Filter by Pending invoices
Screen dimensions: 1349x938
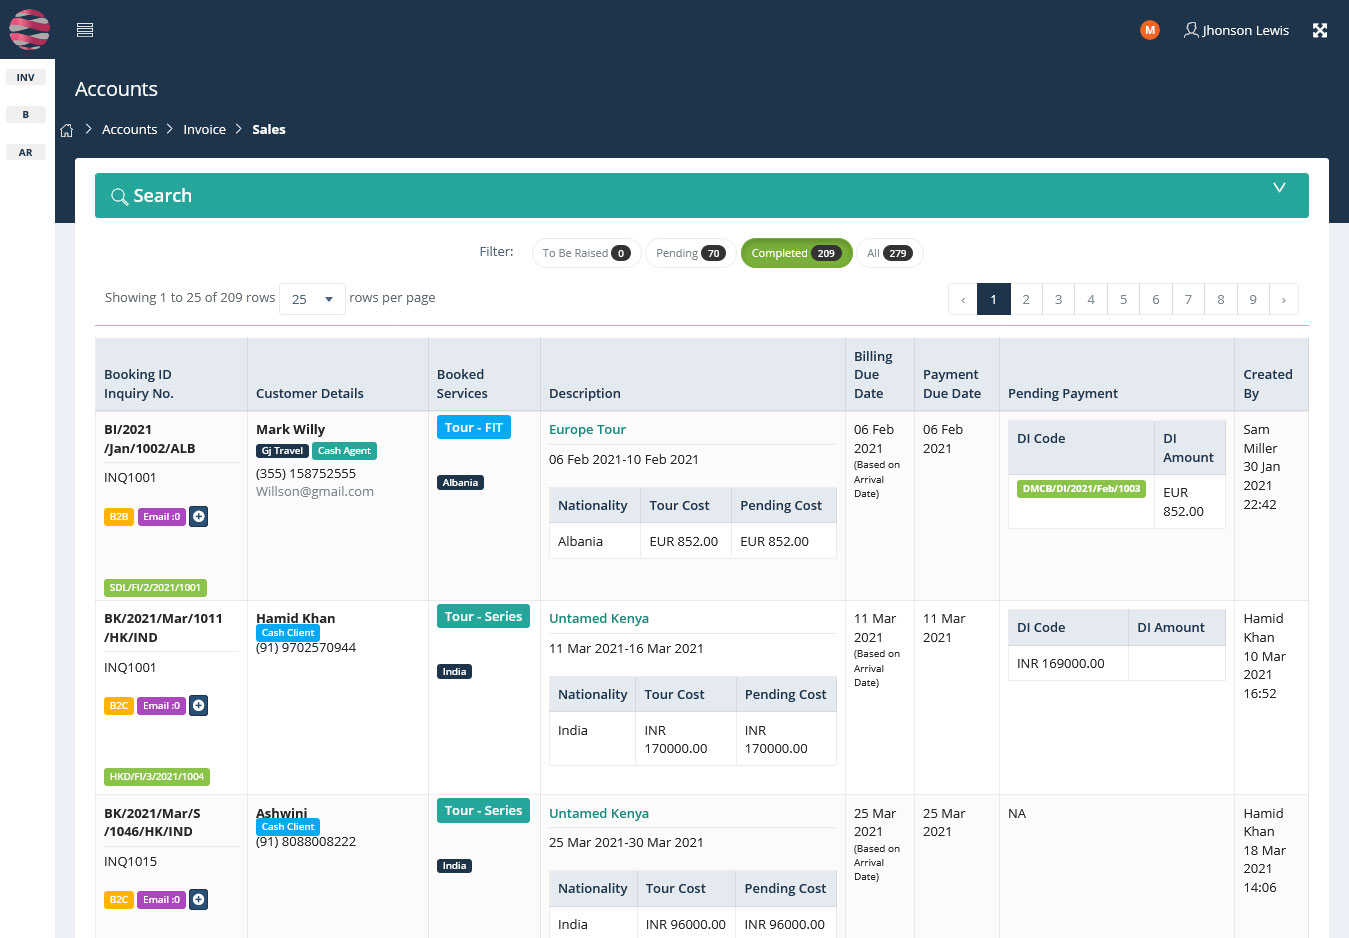point(690,253)
